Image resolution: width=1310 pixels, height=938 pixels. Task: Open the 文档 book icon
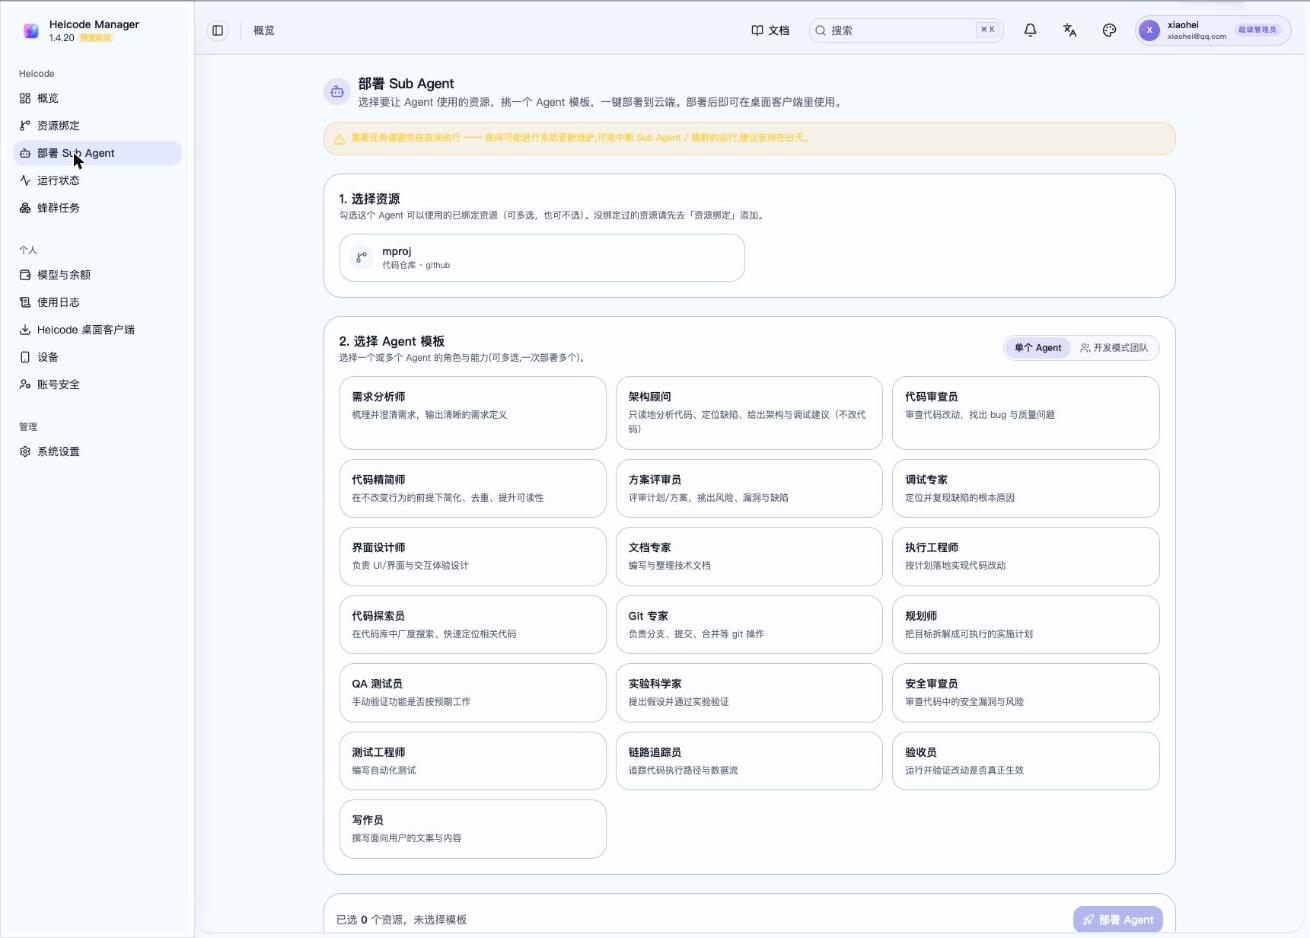[x=757, y=30]
